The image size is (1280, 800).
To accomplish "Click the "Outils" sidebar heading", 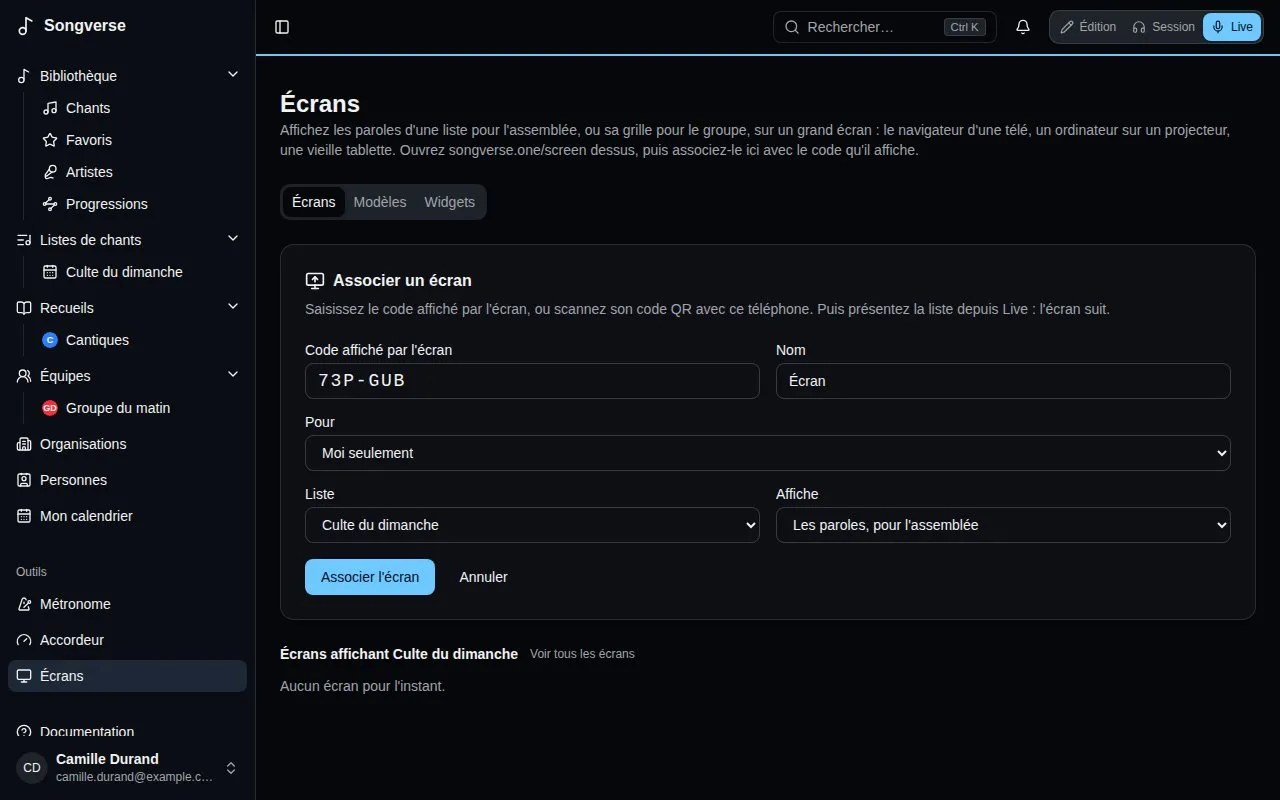I will point(31,572).
